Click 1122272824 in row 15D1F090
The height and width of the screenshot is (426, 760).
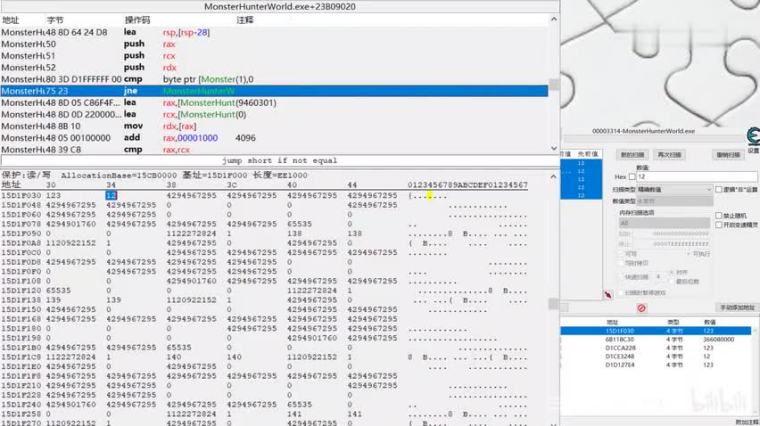click(x=191, y=234)
